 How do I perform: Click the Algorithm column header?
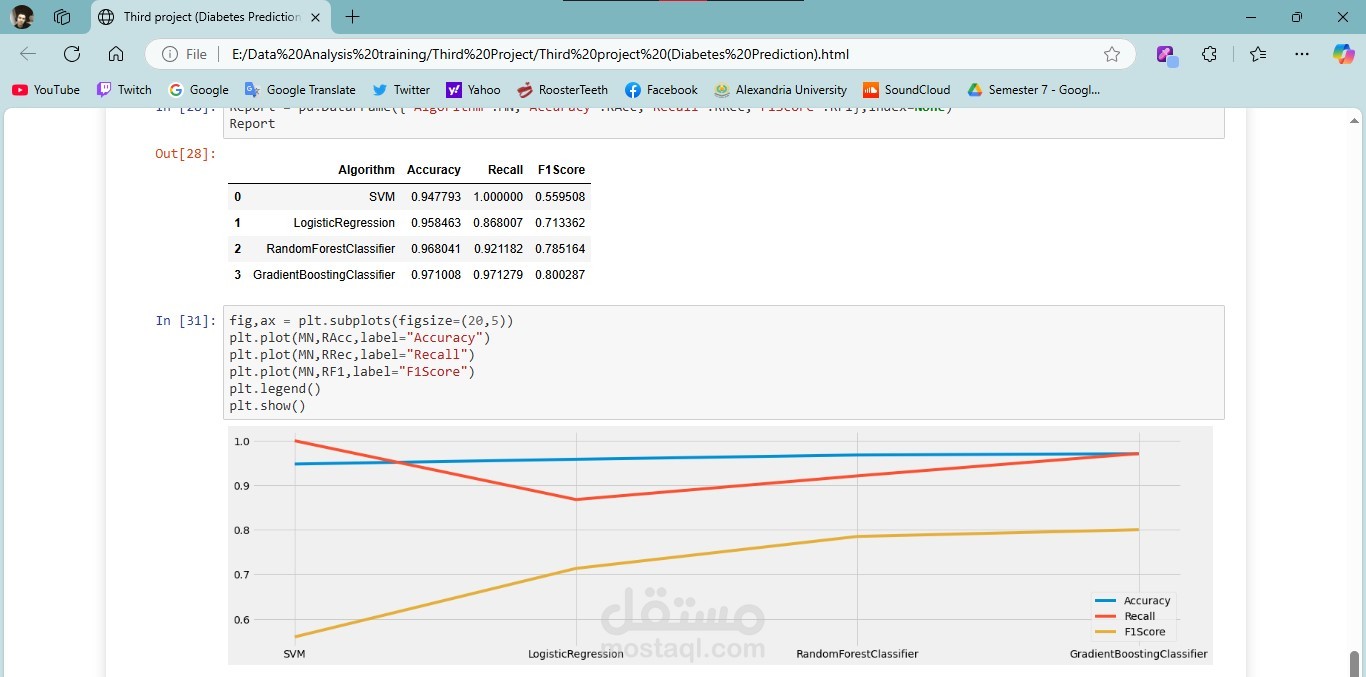point(366,170)
